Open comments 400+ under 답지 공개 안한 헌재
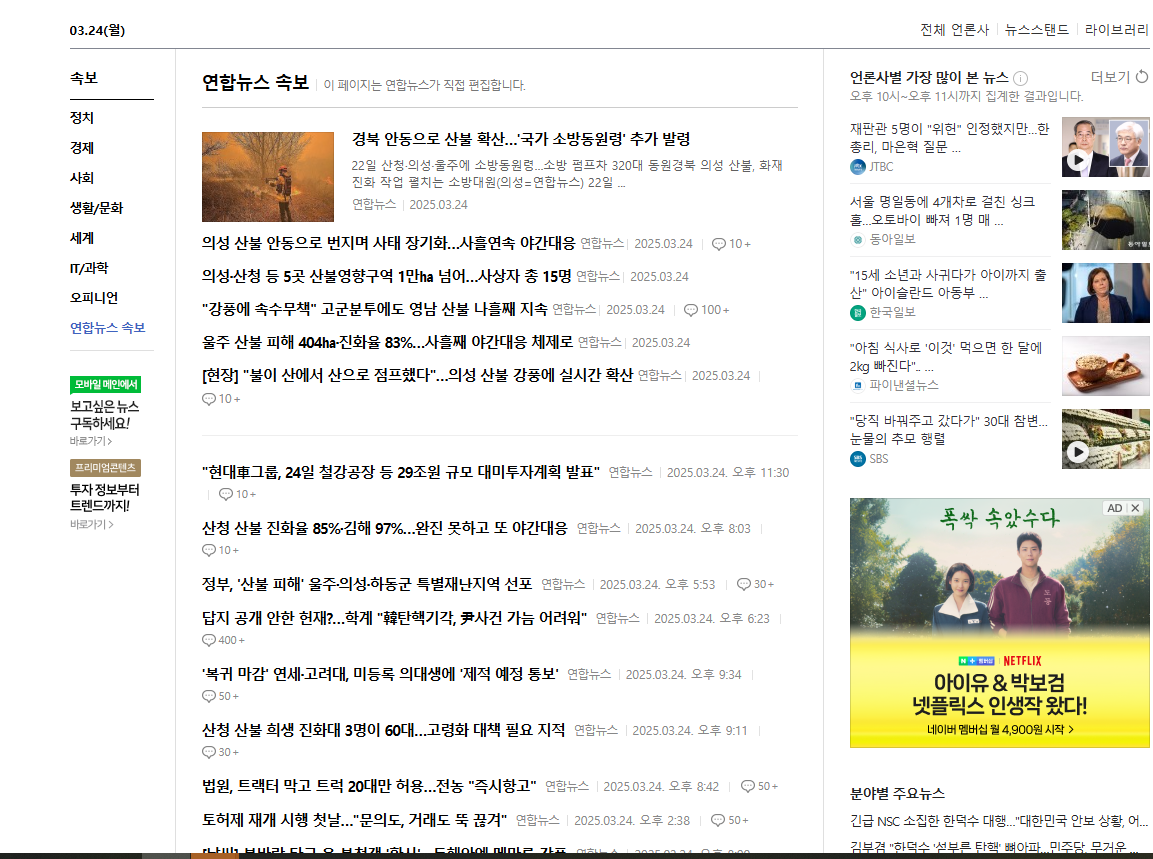The image size is (1153, 859). [x=224, y=640]
